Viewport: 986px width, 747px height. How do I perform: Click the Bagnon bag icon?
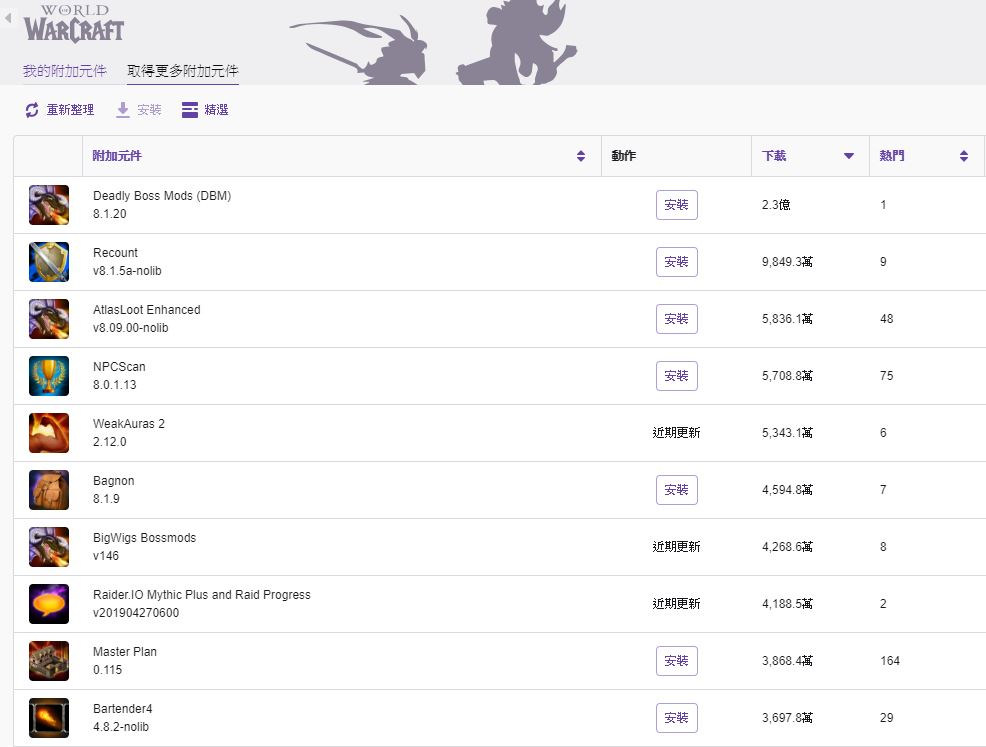[49, 490]
